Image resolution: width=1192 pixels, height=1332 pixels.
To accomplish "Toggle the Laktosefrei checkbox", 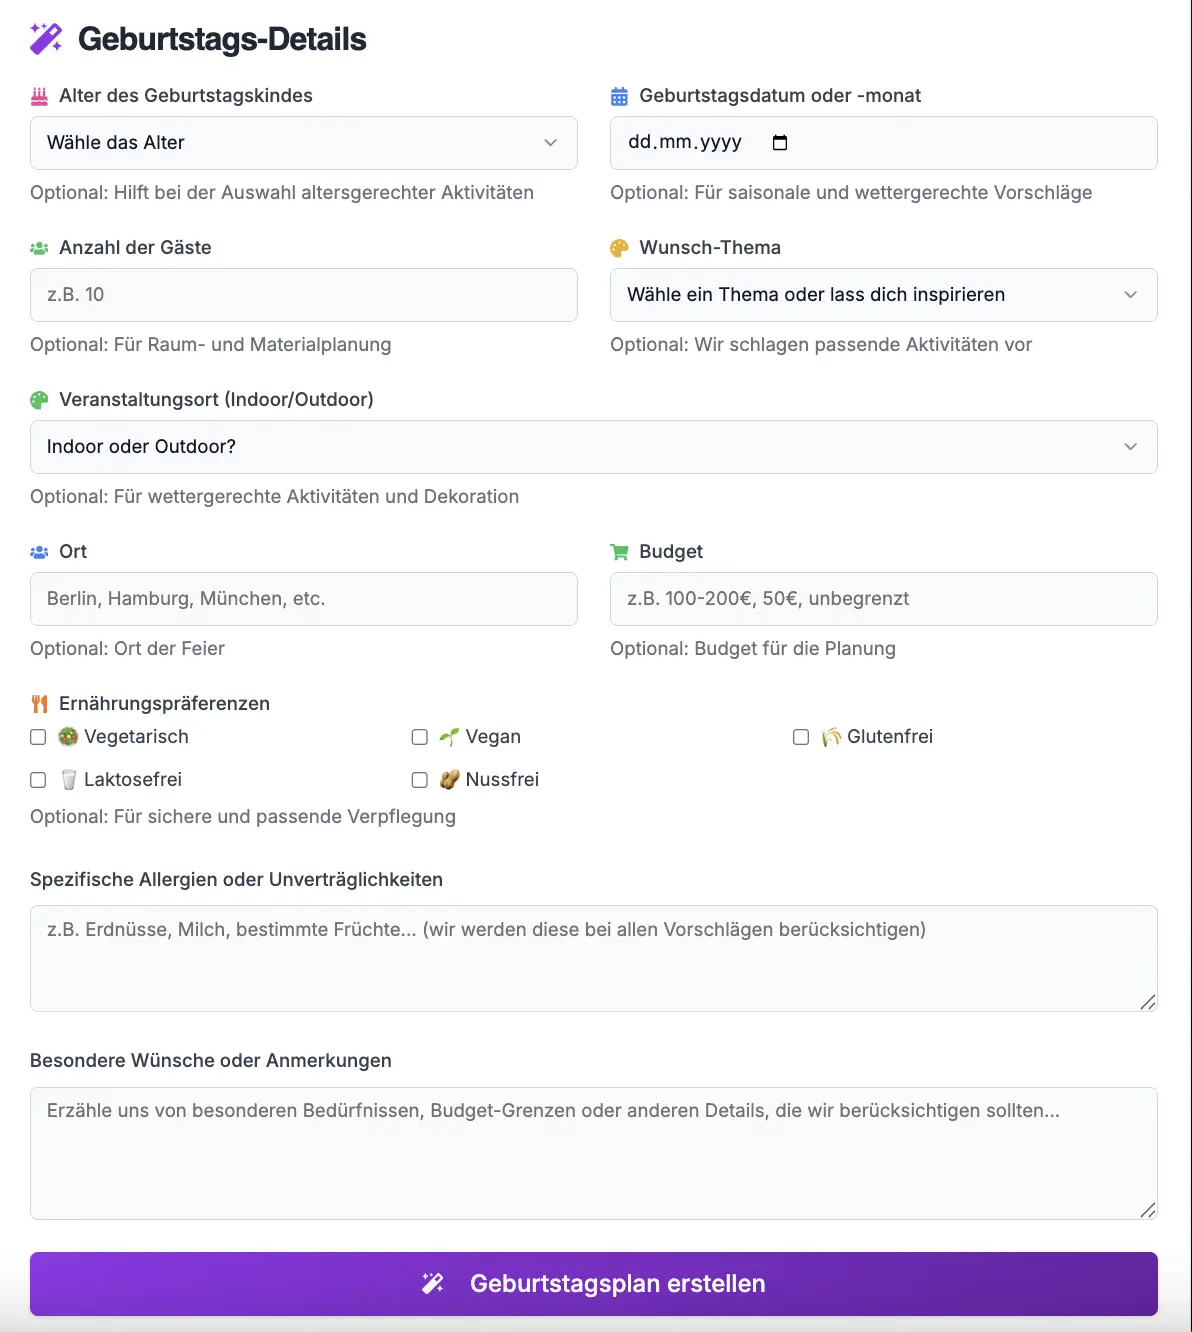I will click(x=38, y=780).
